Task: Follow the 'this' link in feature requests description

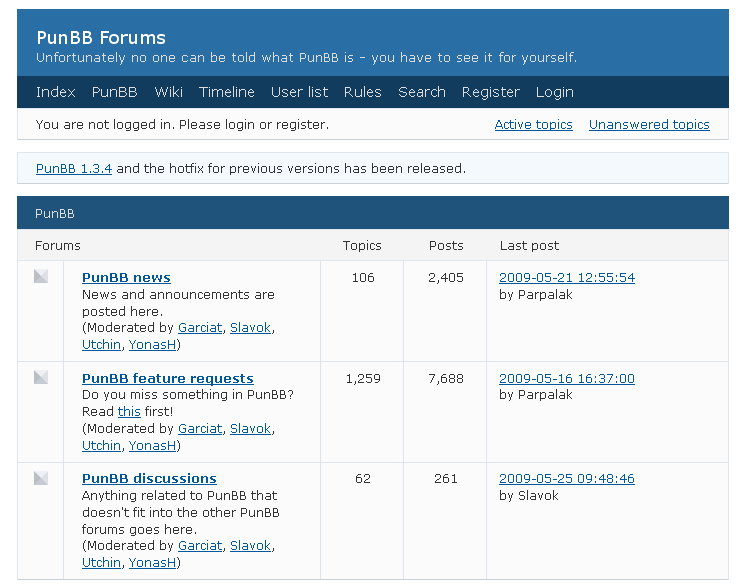Action: pyautogui.click(x=129, y=412)
